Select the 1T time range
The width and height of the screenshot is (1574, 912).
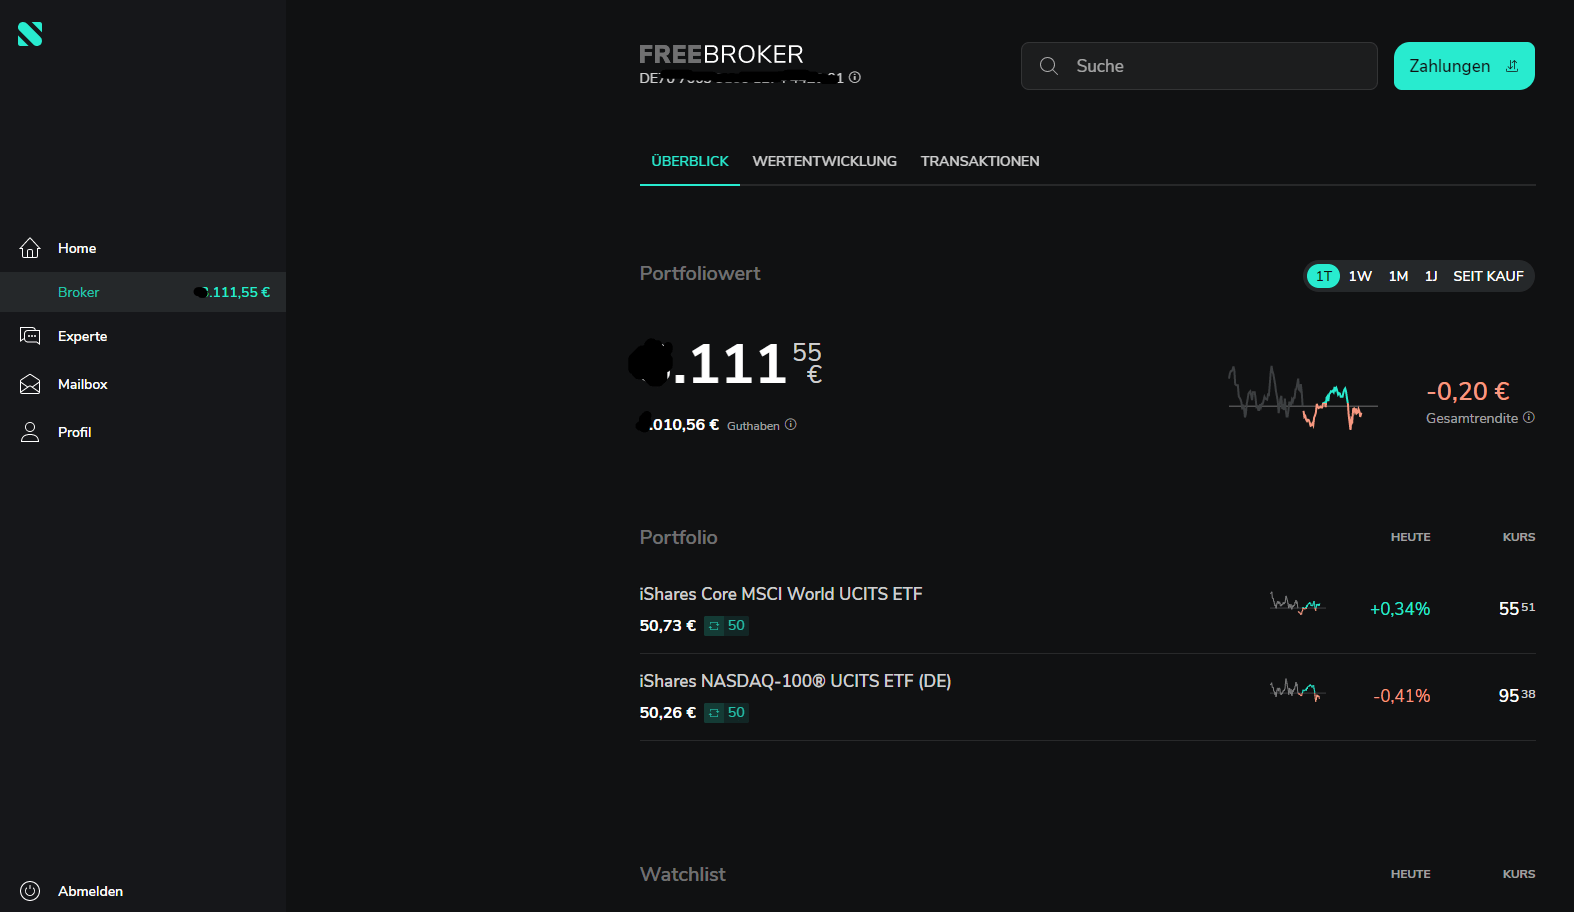[1323, 276]
